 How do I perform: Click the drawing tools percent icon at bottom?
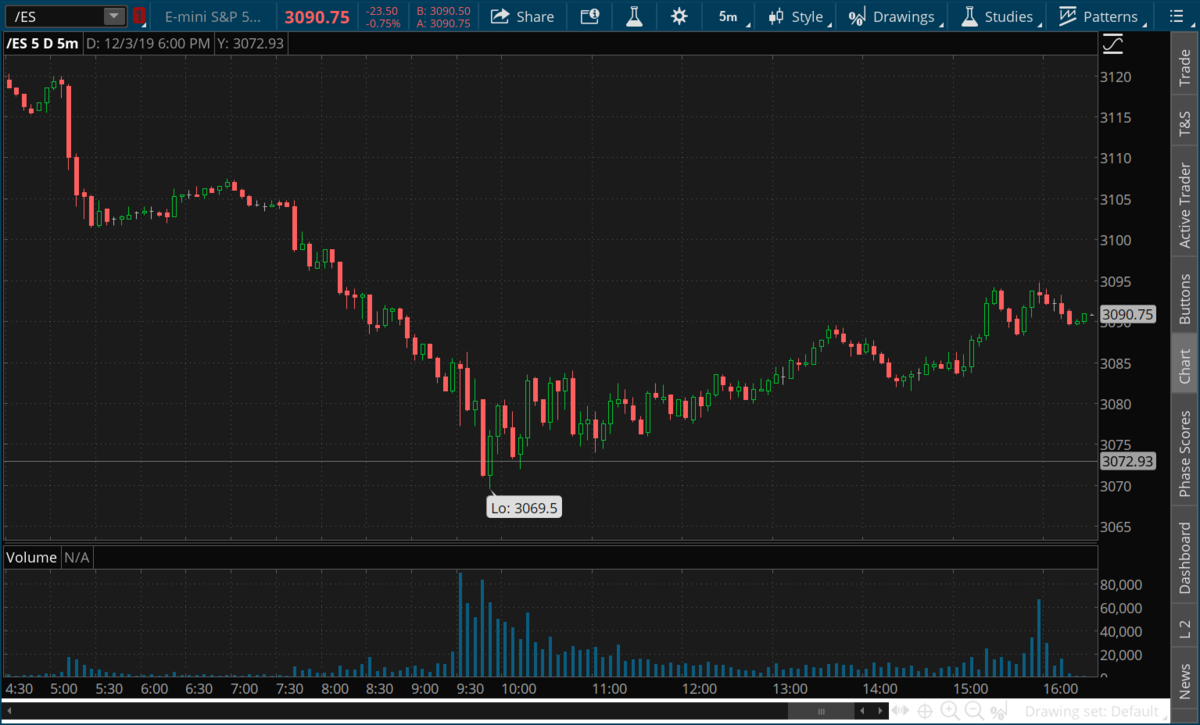(1000, 711)
